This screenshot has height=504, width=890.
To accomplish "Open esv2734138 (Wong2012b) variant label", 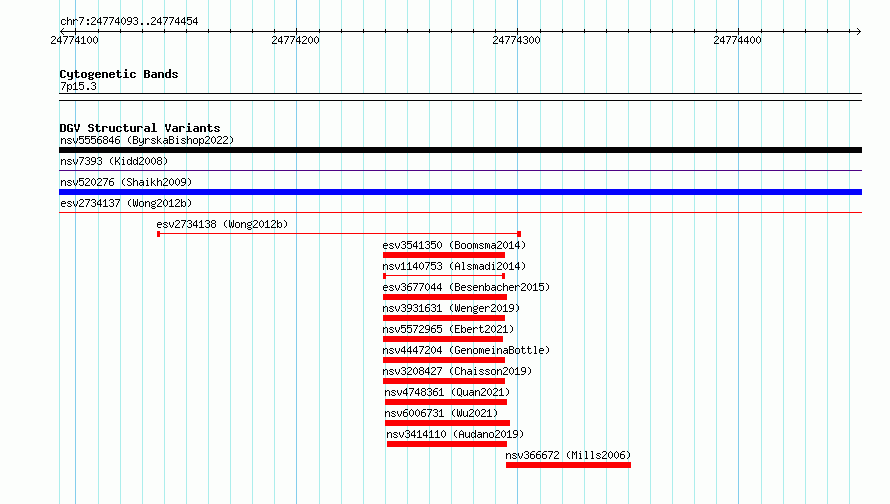I will (222, 224).
